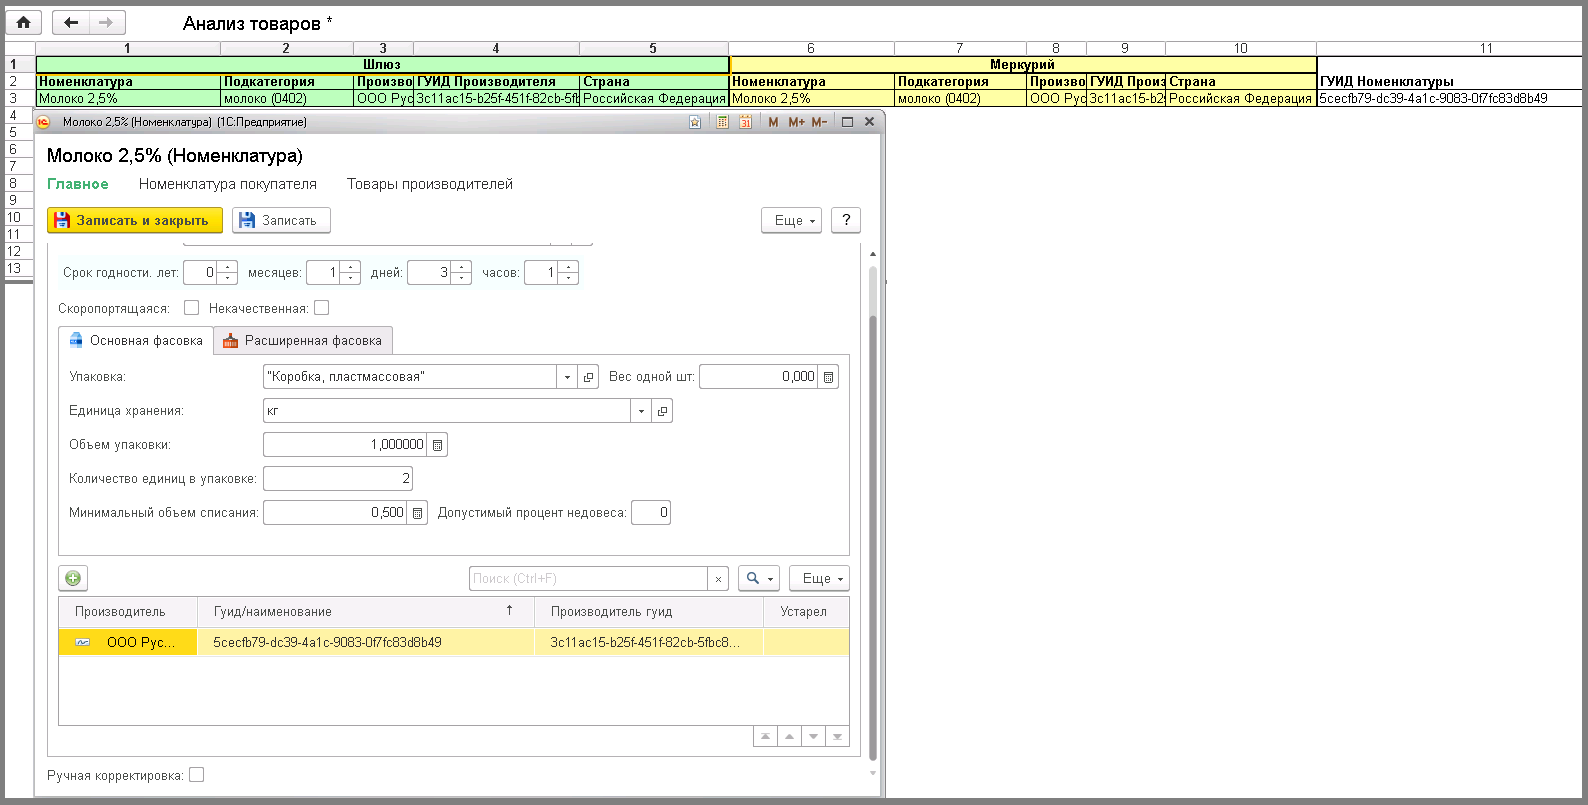Open the lower Еще menu above table
The width and height of the screenshot is (1588, 805).
(819, 578)
